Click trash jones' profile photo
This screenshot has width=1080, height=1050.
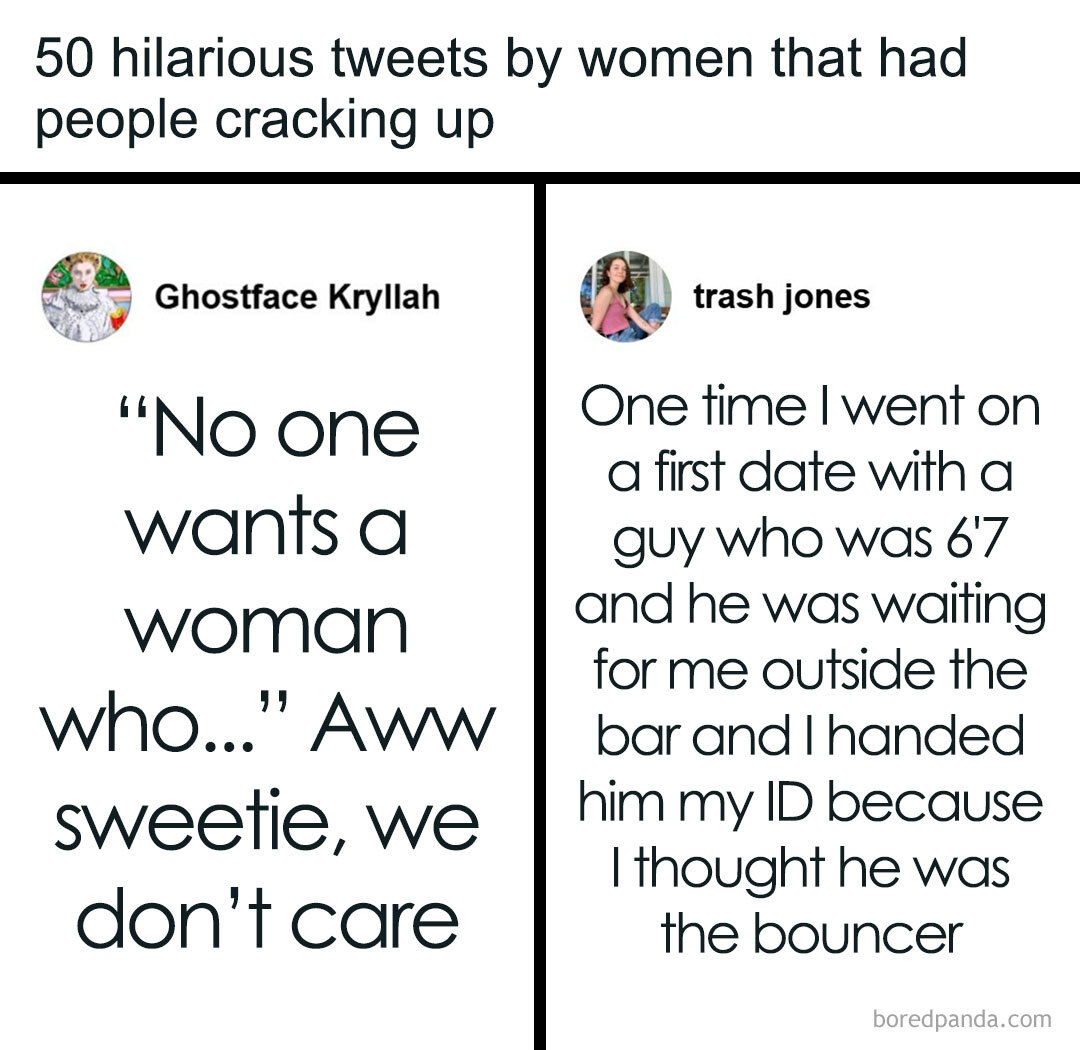click(625, 296)
